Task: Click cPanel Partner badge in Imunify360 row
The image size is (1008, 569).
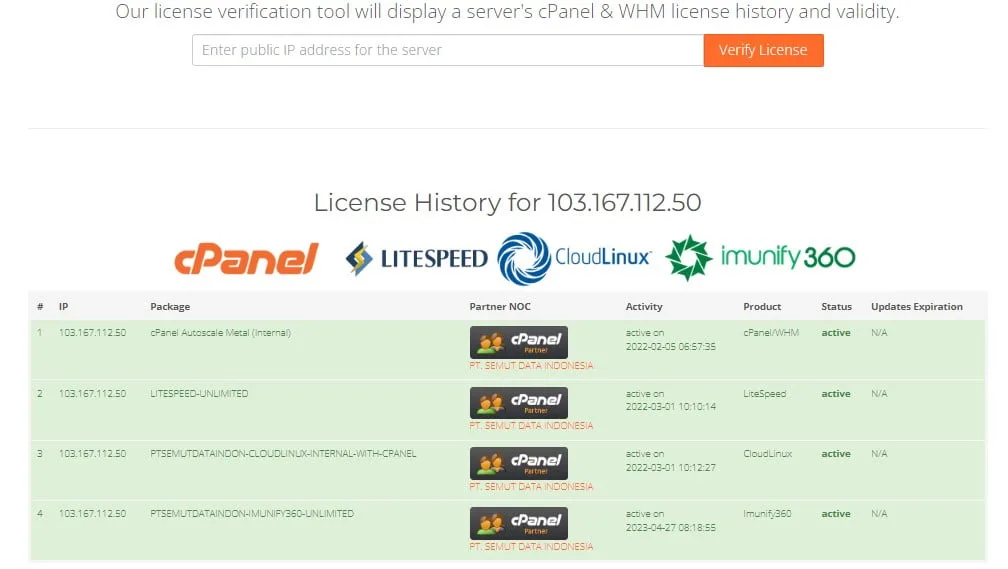Action: click(519, 524)
